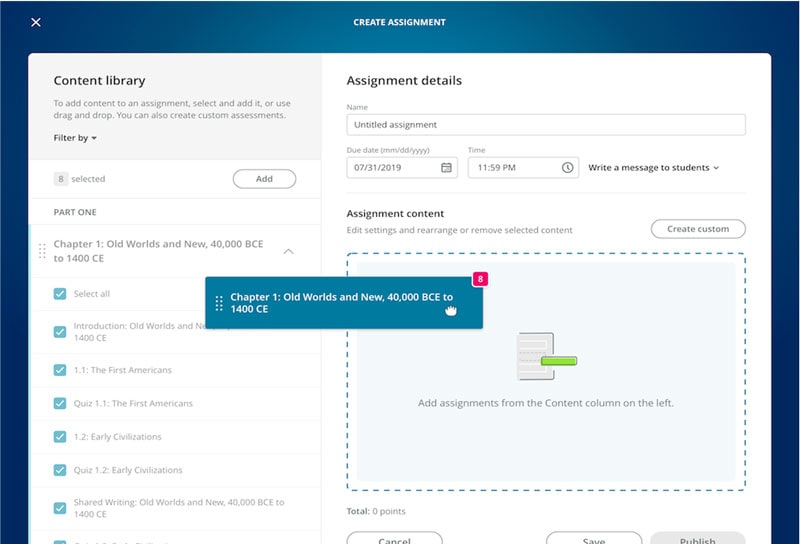
Task: Click the Create custom button
Action: tap(697, 229)
